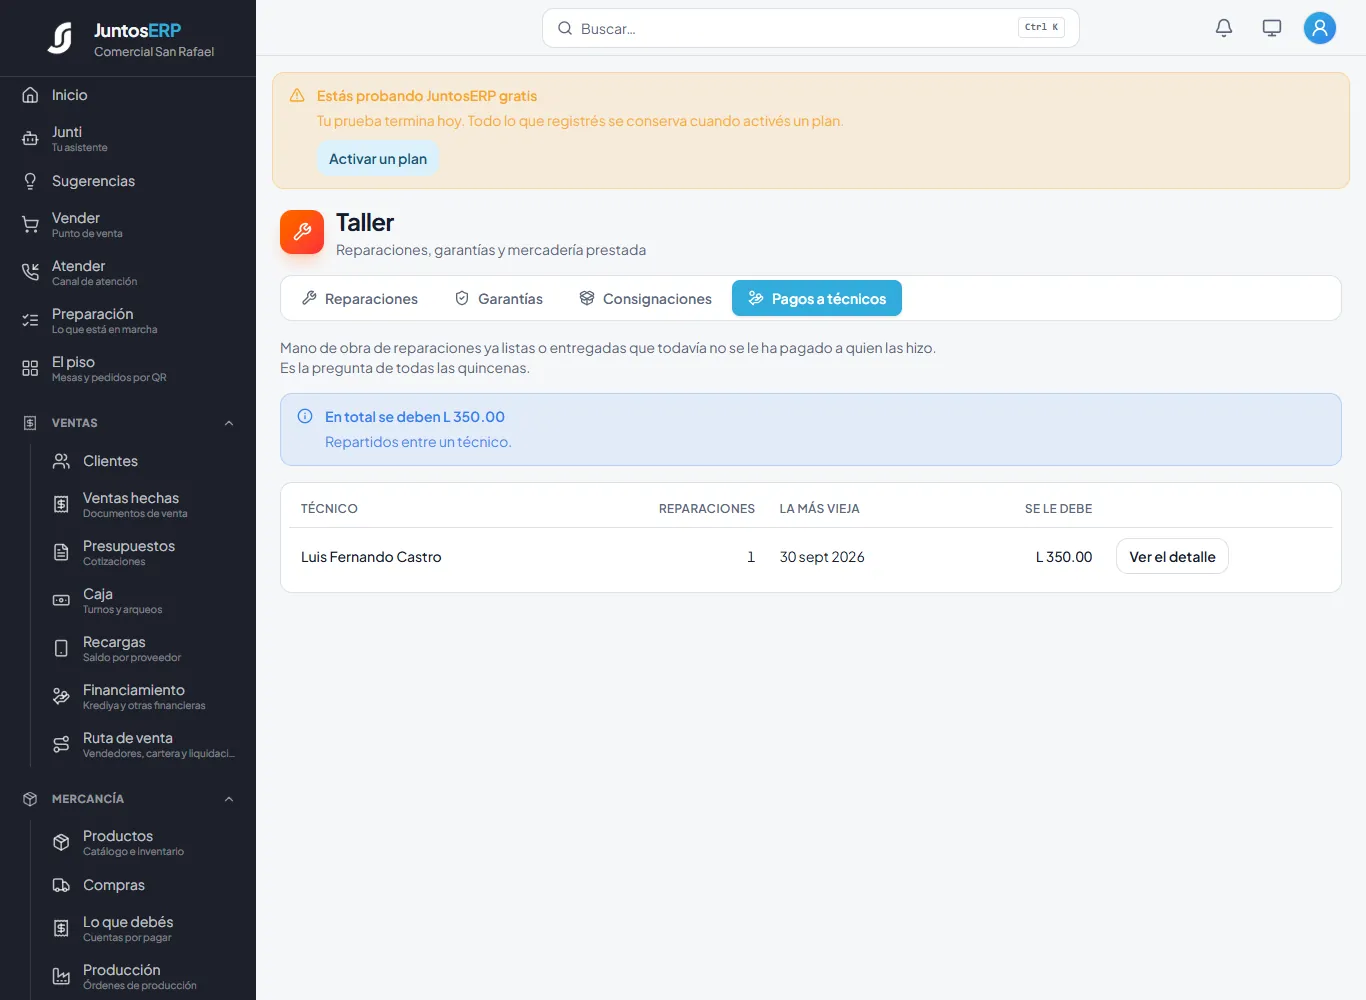This screenshot has height=1000, width=1366.
Task: Focus the Buscar search field
Action: pos(811,28)
